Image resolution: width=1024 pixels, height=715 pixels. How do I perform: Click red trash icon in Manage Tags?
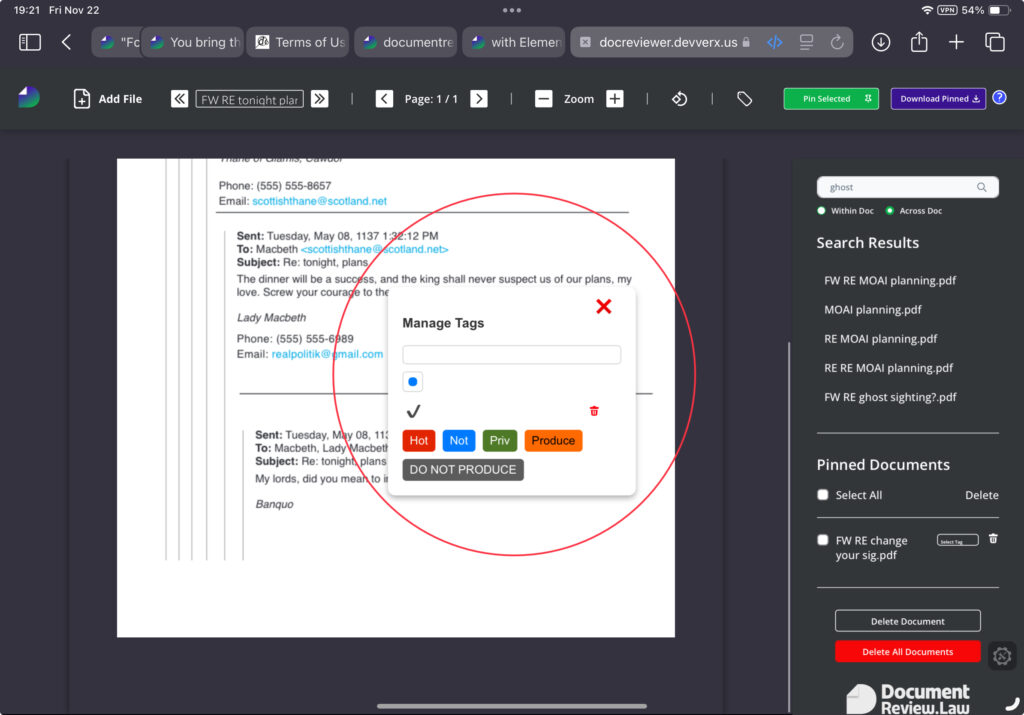tap(594, 411)
